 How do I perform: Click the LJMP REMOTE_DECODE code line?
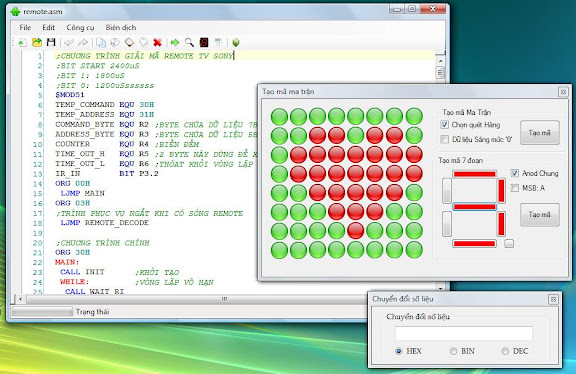click(x=105, y=223)
